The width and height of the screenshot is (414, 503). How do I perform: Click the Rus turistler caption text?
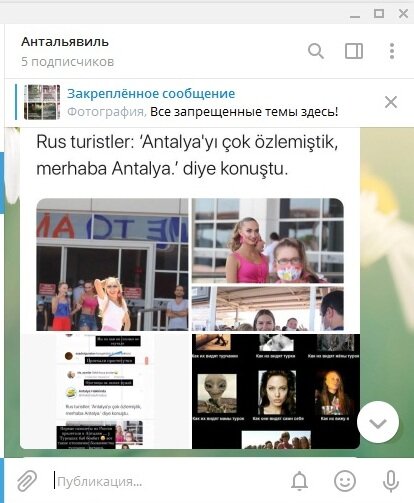point(187,155)
